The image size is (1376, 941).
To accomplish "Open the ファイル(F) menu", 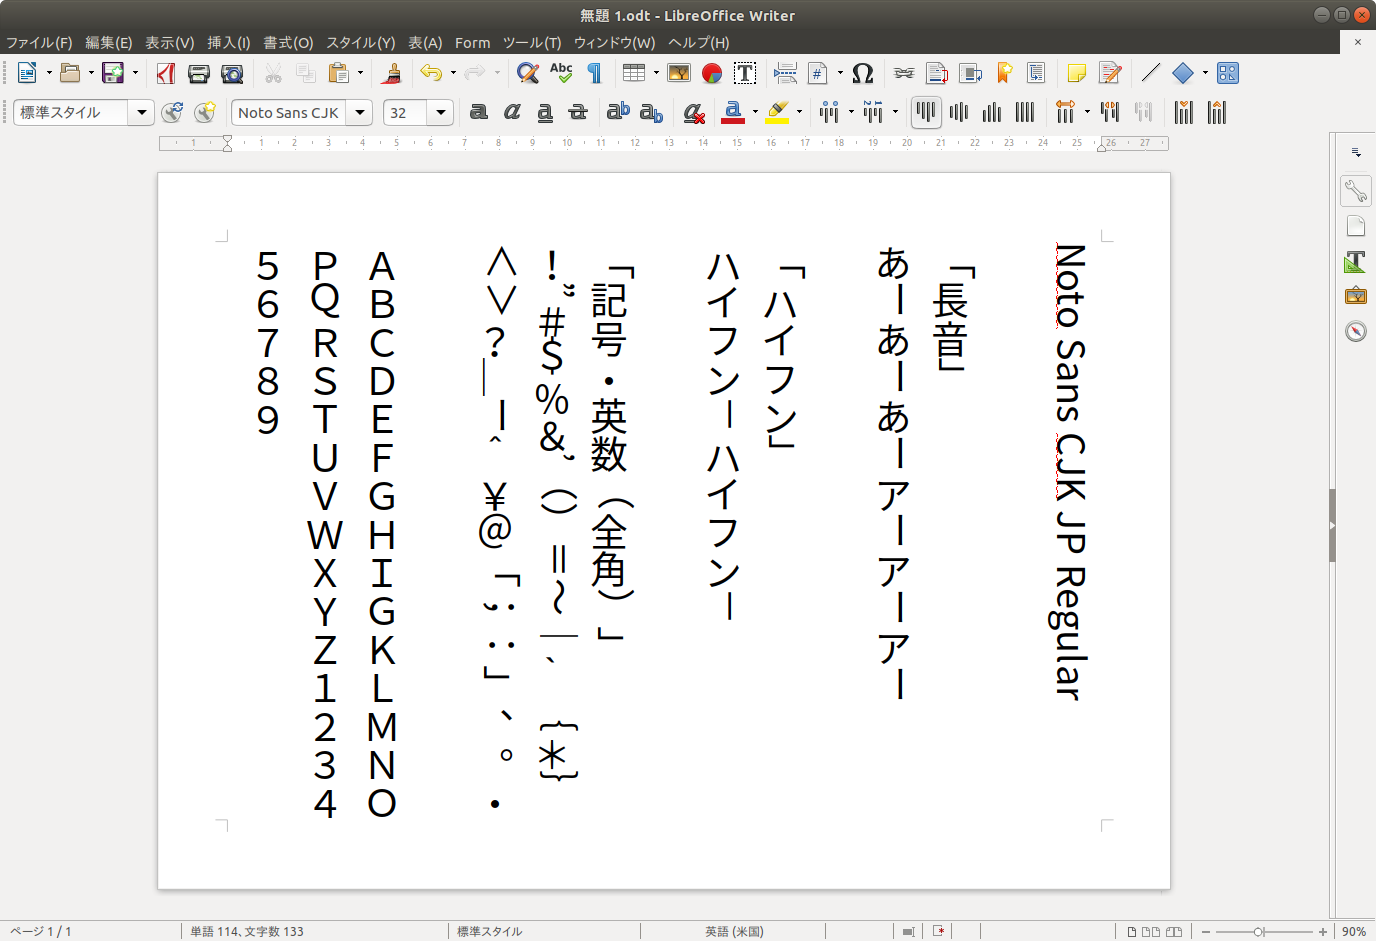I will (39, 43).
